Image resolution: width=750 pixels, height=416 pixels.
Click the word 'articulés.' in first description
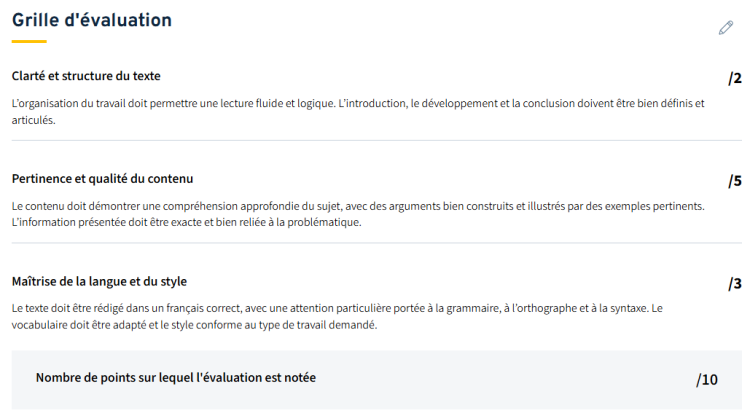click(33, 120)
